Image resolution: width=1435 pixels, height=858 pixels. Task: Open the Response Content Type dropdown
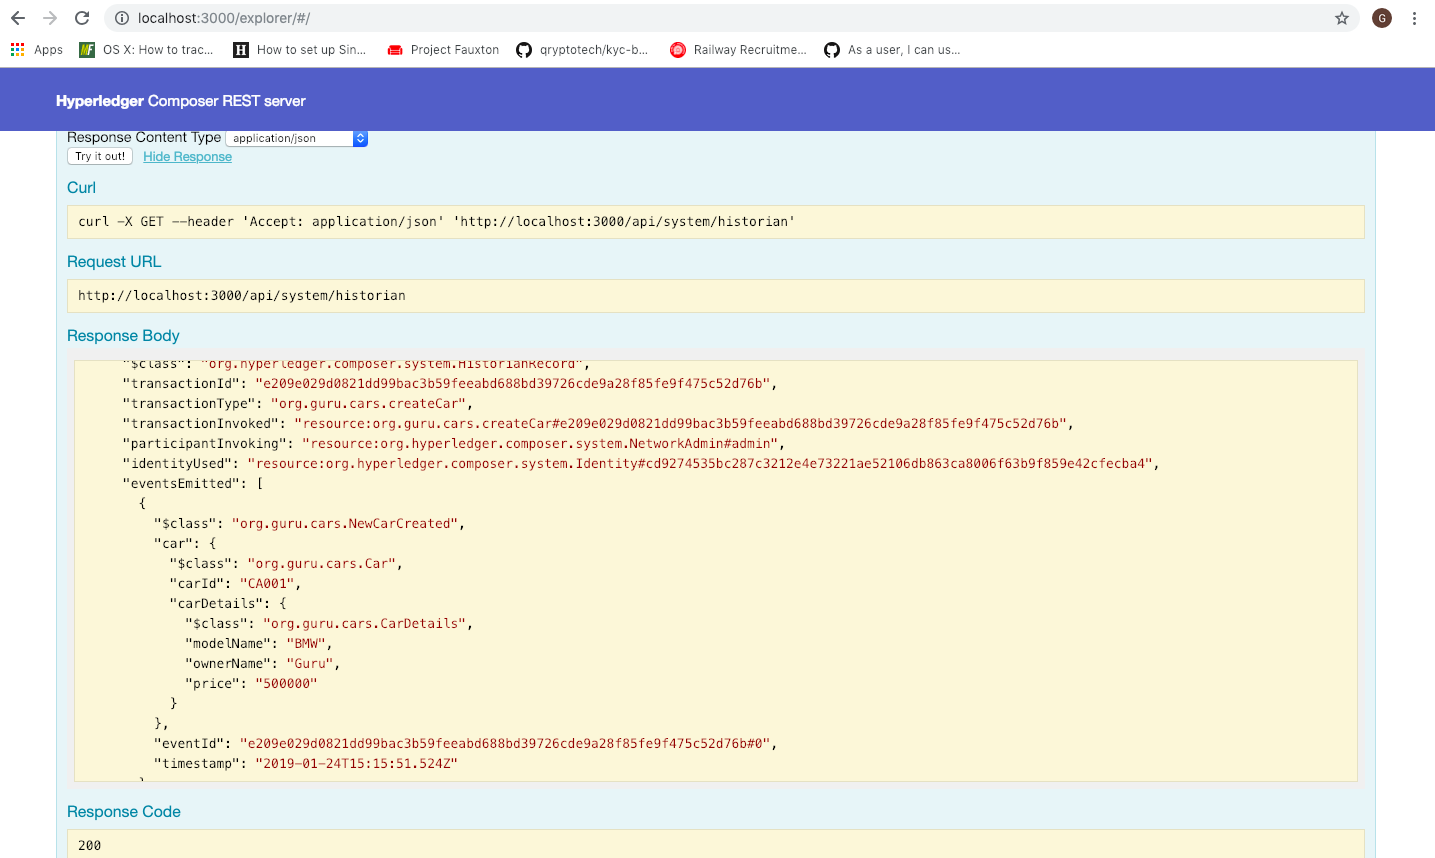297,138
